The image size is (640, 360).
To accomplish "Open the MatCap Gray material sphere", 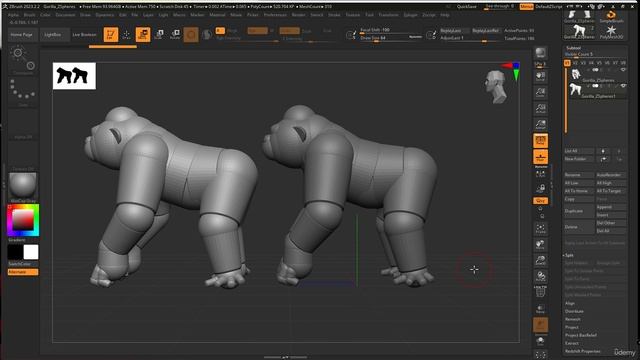I will tap(23, 186).
